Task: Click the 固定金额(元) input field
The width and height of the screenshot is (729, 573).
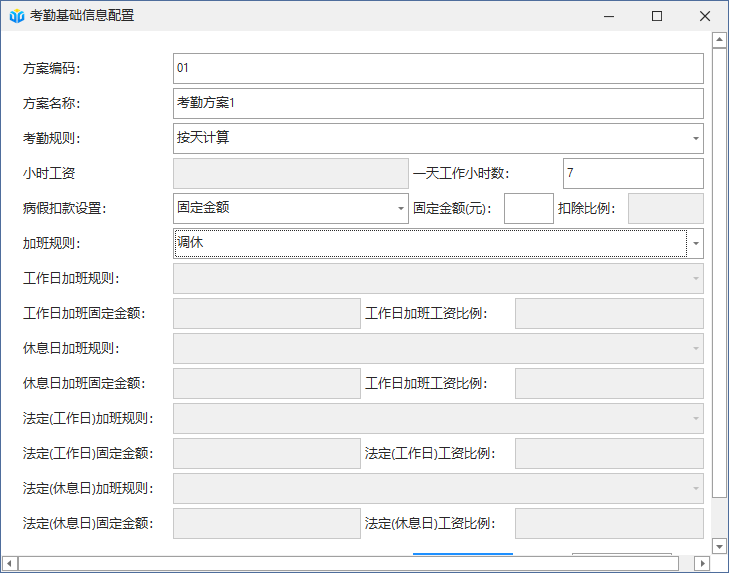Action: 529,208
